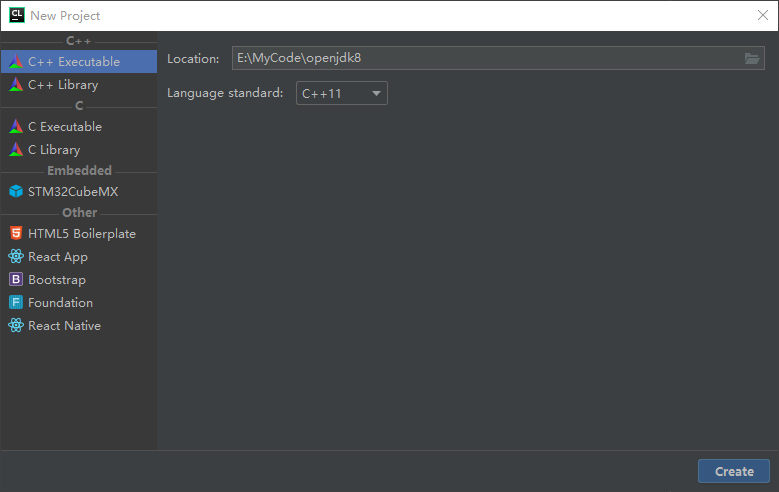Click the CMake icon beside C++ Library
The width and height of the screenshot is (779, 492).
click(16, 84)
